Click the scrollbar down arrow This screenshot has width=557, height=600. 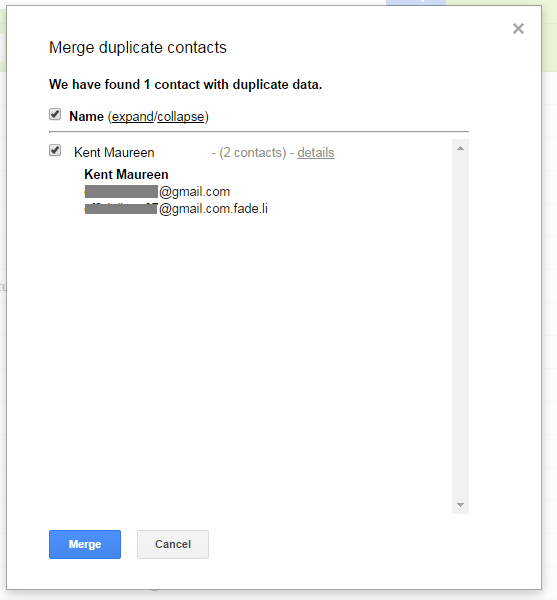point(460,505)
